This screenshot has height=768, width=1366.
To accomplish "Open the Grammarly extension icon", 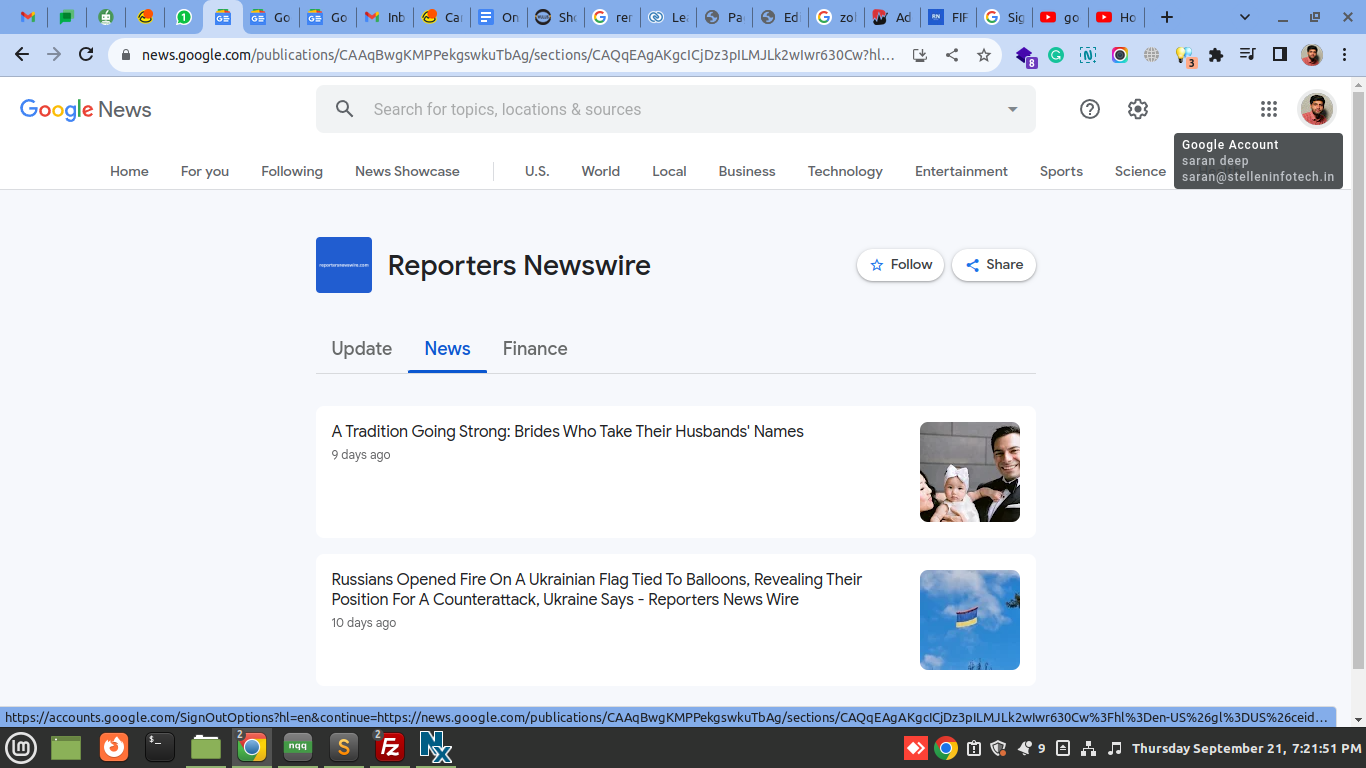I will point(1056,55).
